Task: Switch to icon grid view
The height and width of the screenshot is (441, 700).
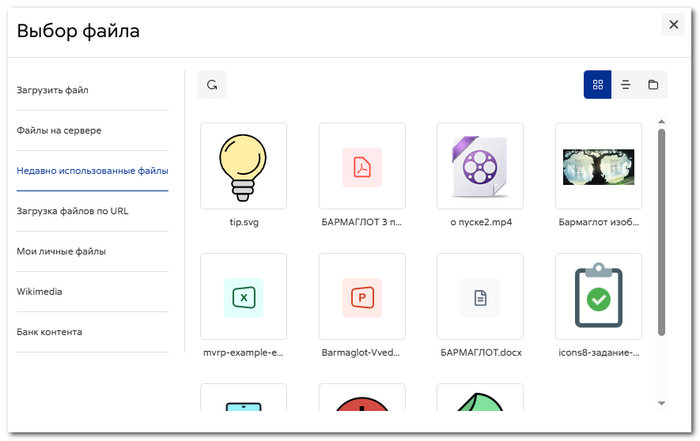Action: (598, 84)
